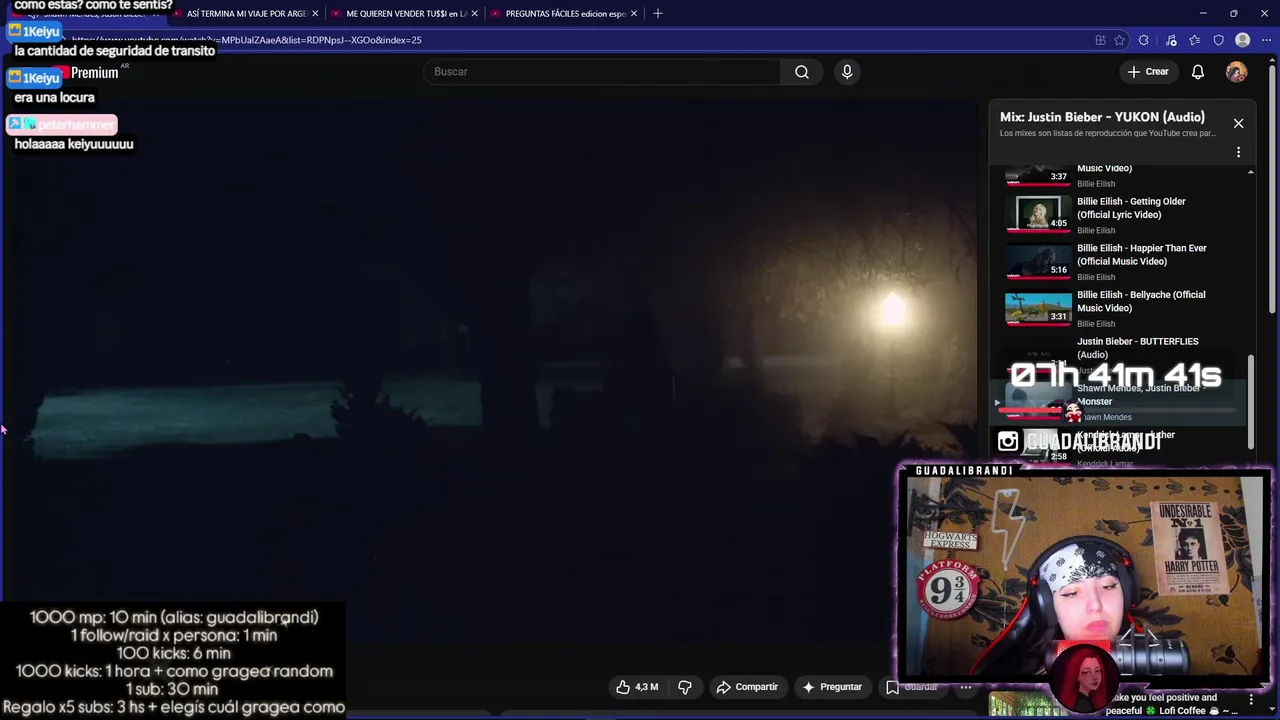Open the YouTube account avatar menu

(x=1237, y=72)
